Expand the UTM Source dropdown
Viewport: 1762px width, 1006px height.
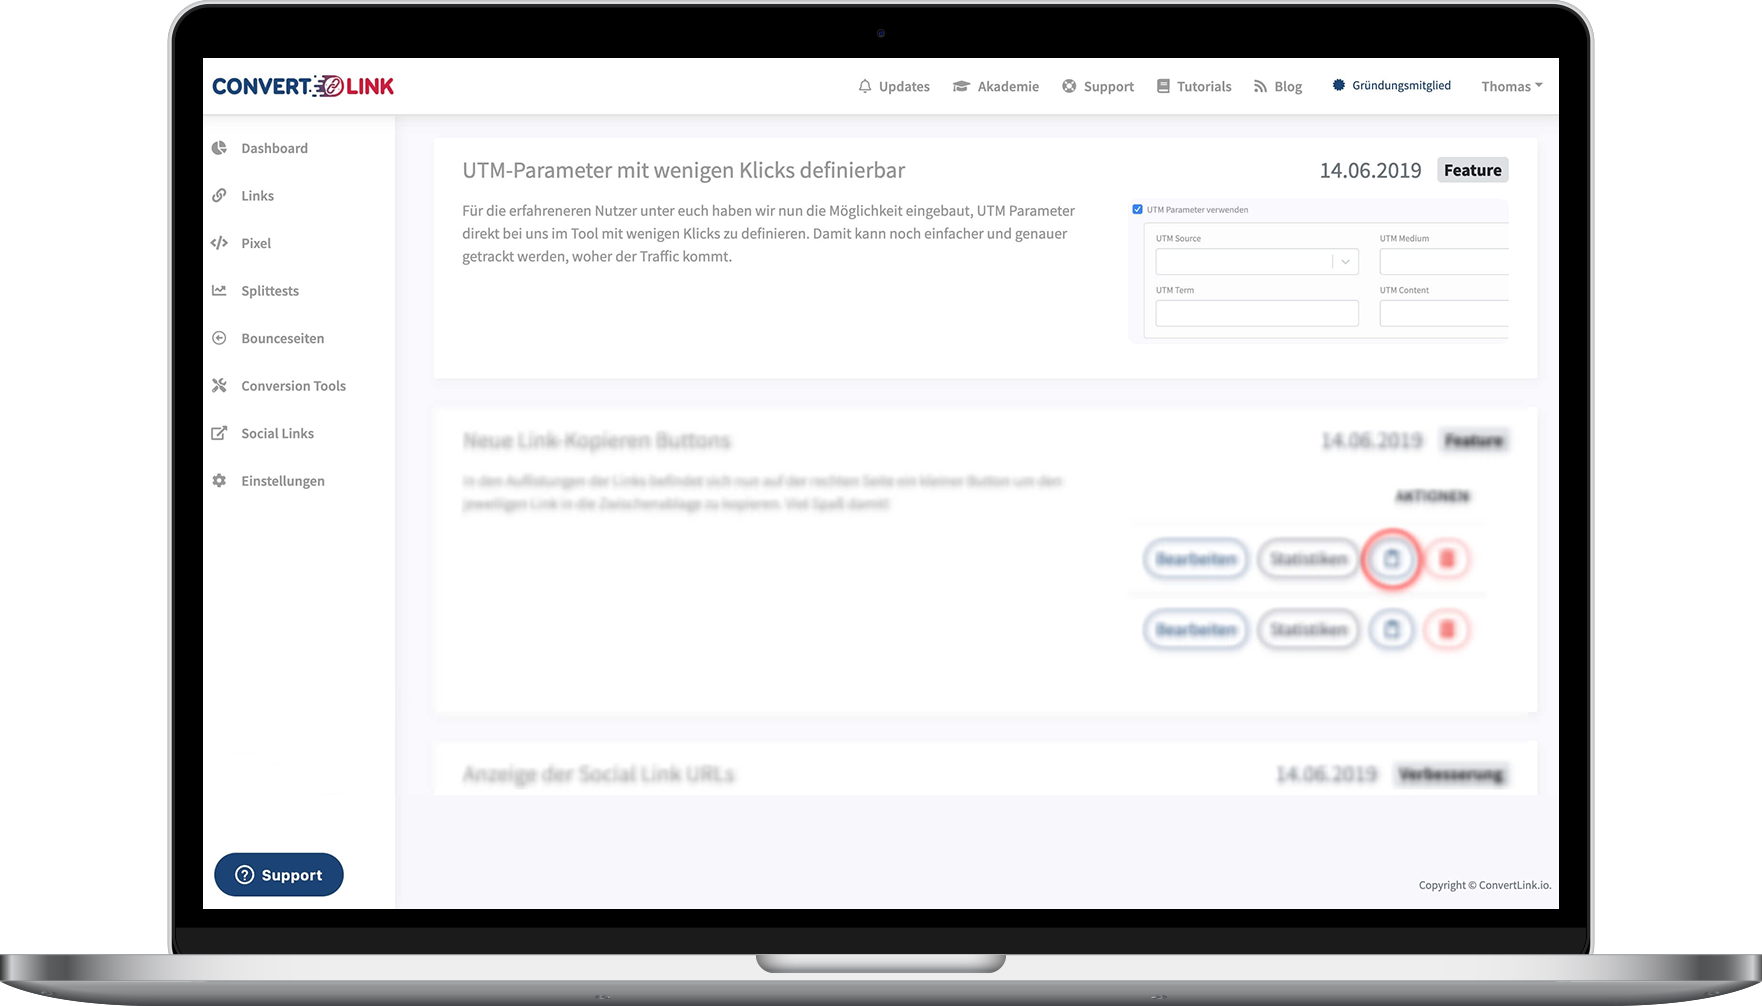pyautogui.click(x=1345, y=262)
